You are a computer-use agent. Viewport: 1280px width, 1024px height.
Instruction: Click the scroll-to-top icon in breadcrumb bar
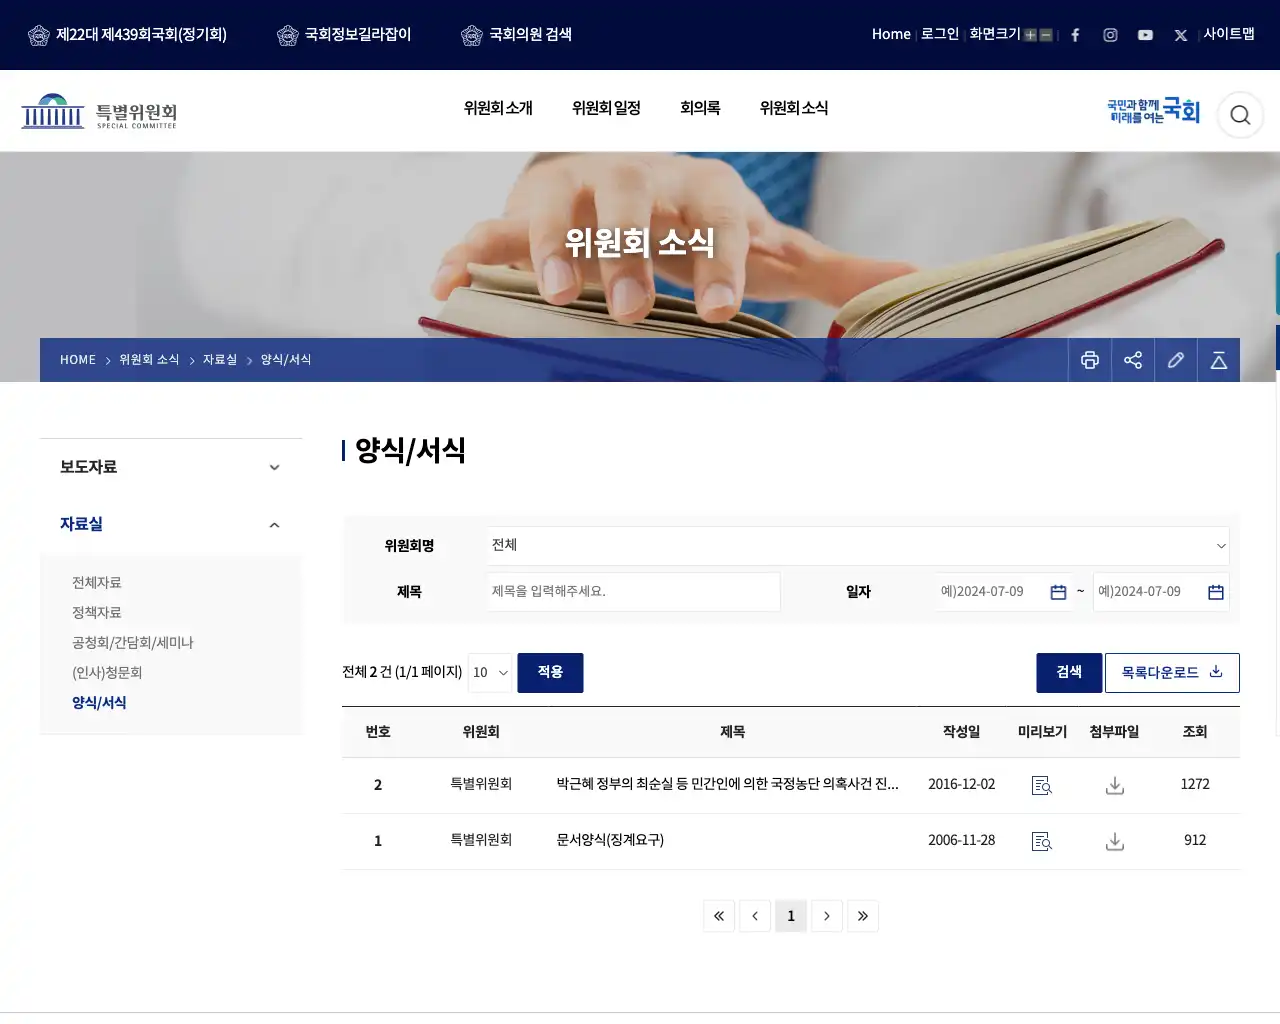(x=1219, y=360)
